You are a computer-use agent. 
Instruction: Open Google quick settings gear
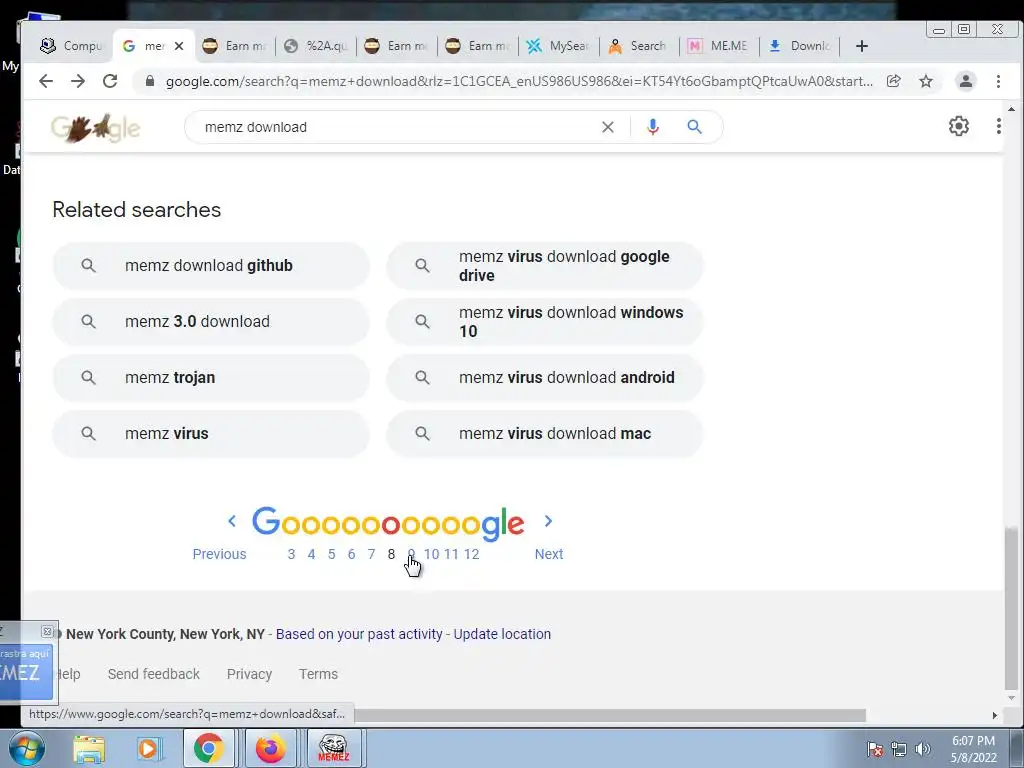click(958, 126)
